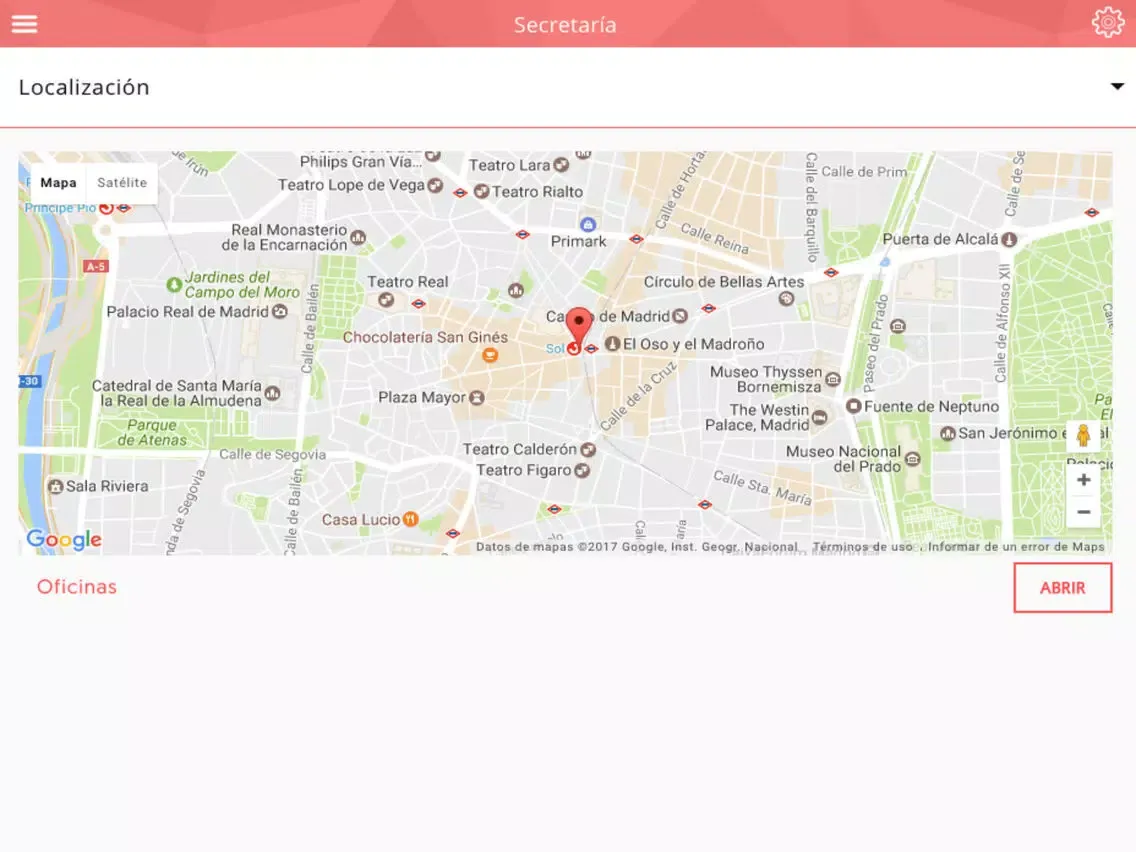
Task: Zoom in on the map
Action: pos(1083,480)
